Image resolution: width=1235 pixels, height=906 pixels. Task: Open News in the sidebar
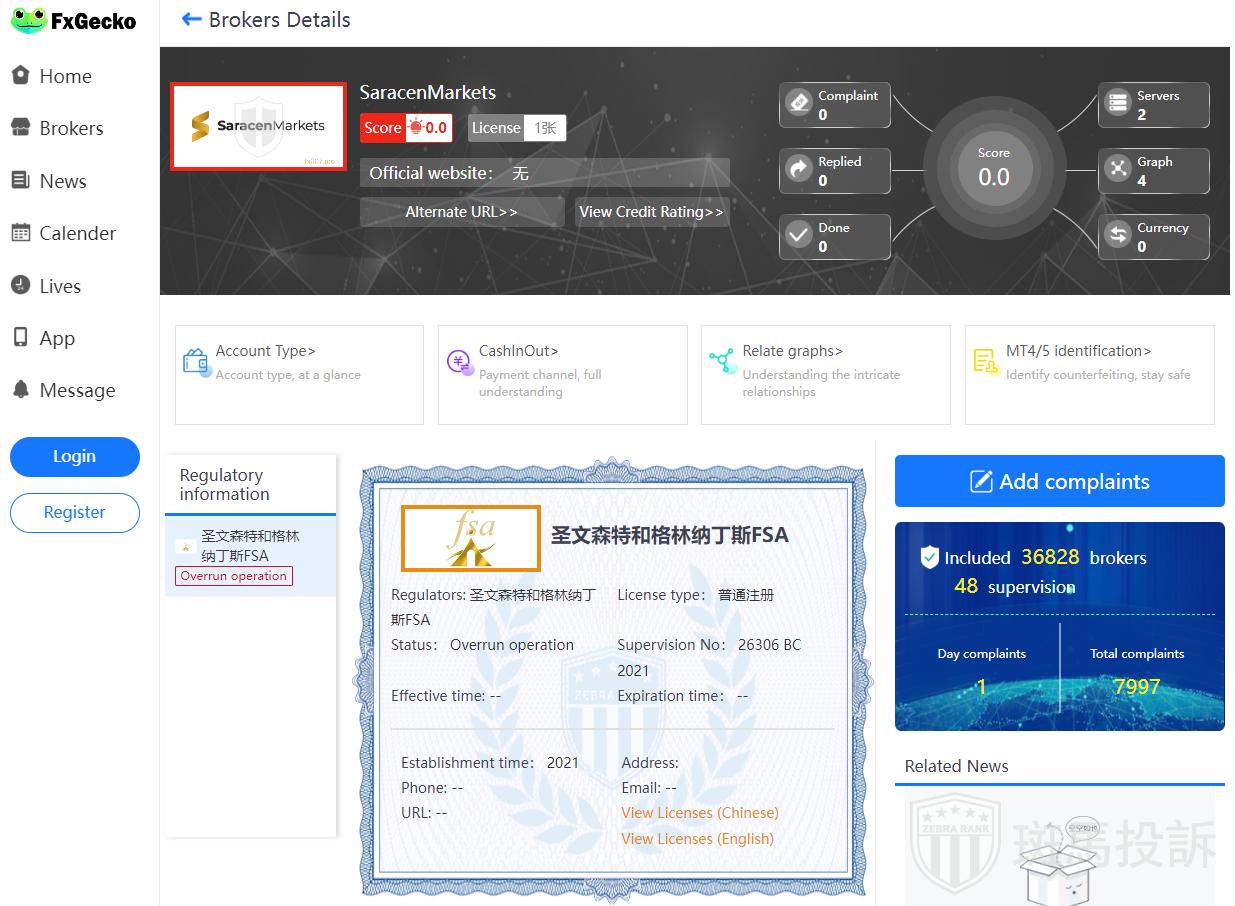(x=62, y=181)
